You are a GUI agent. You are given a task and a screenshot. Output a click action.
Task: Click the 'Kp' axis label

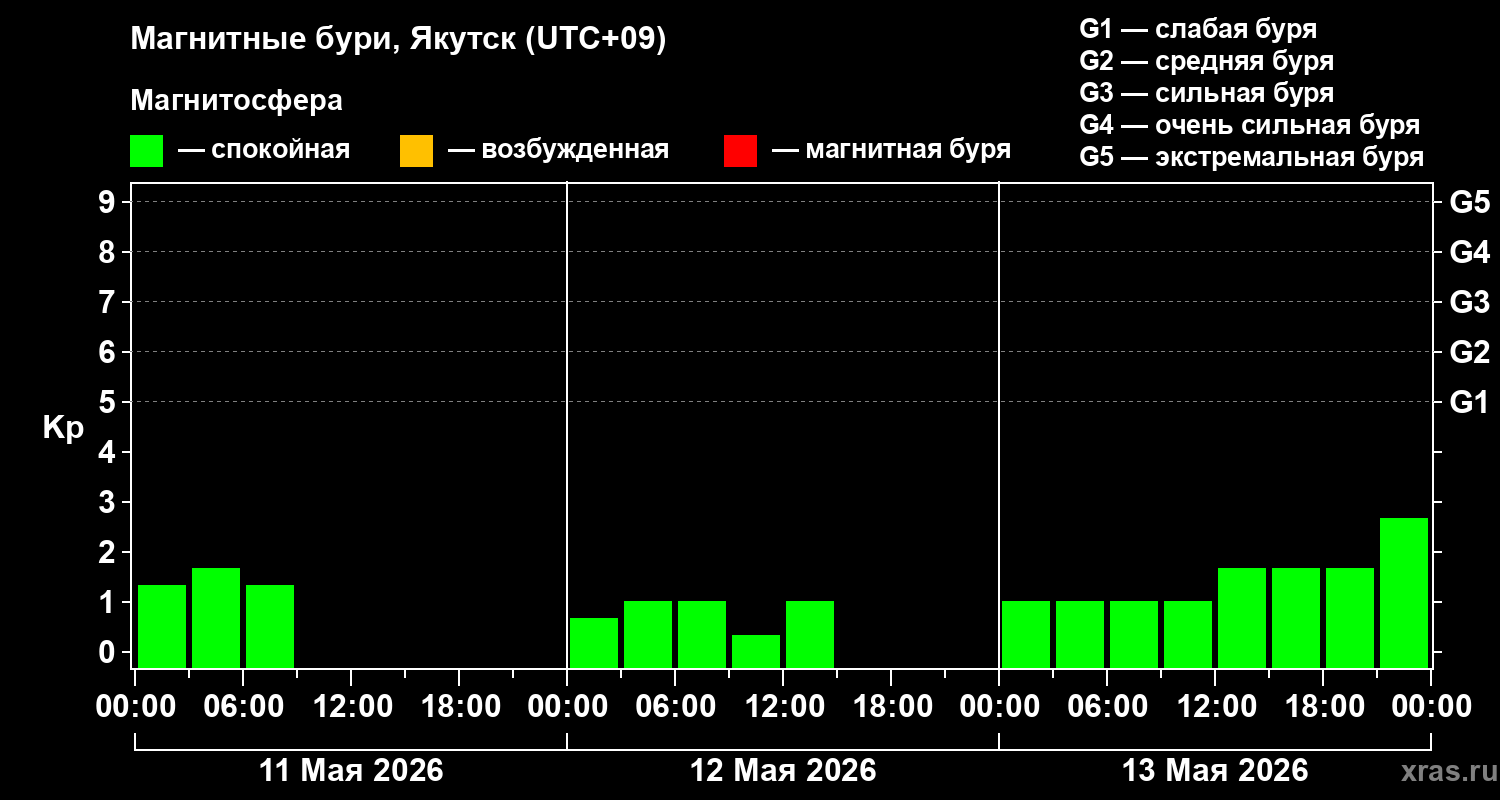point(63,428)
